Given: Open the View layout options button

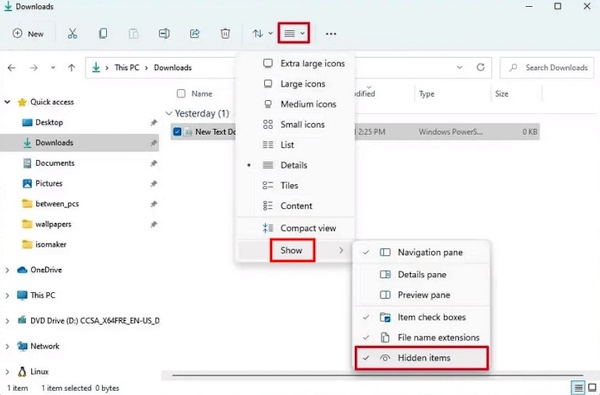Looking at the screenshot, I should [x=293, y=33].
